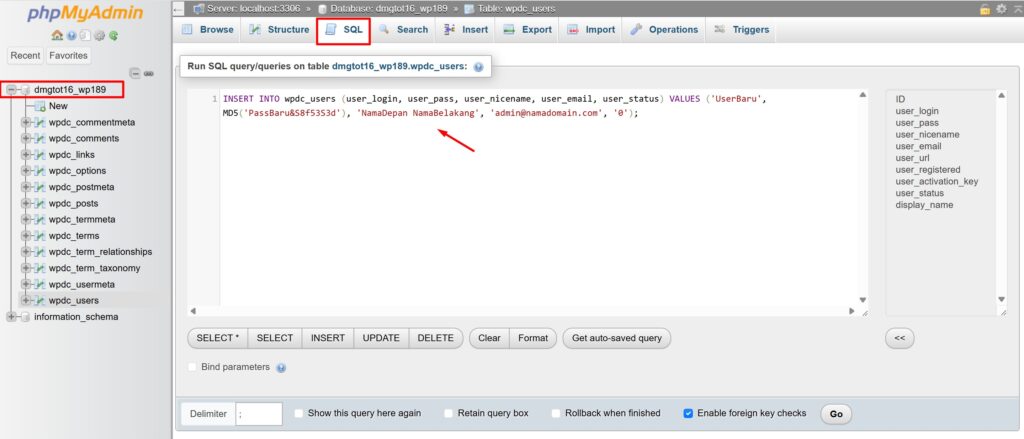Image resolution: width=1024 pixels, height=439 pixels.
Task: Switch to the Browse tab
Action: point(208,30)
